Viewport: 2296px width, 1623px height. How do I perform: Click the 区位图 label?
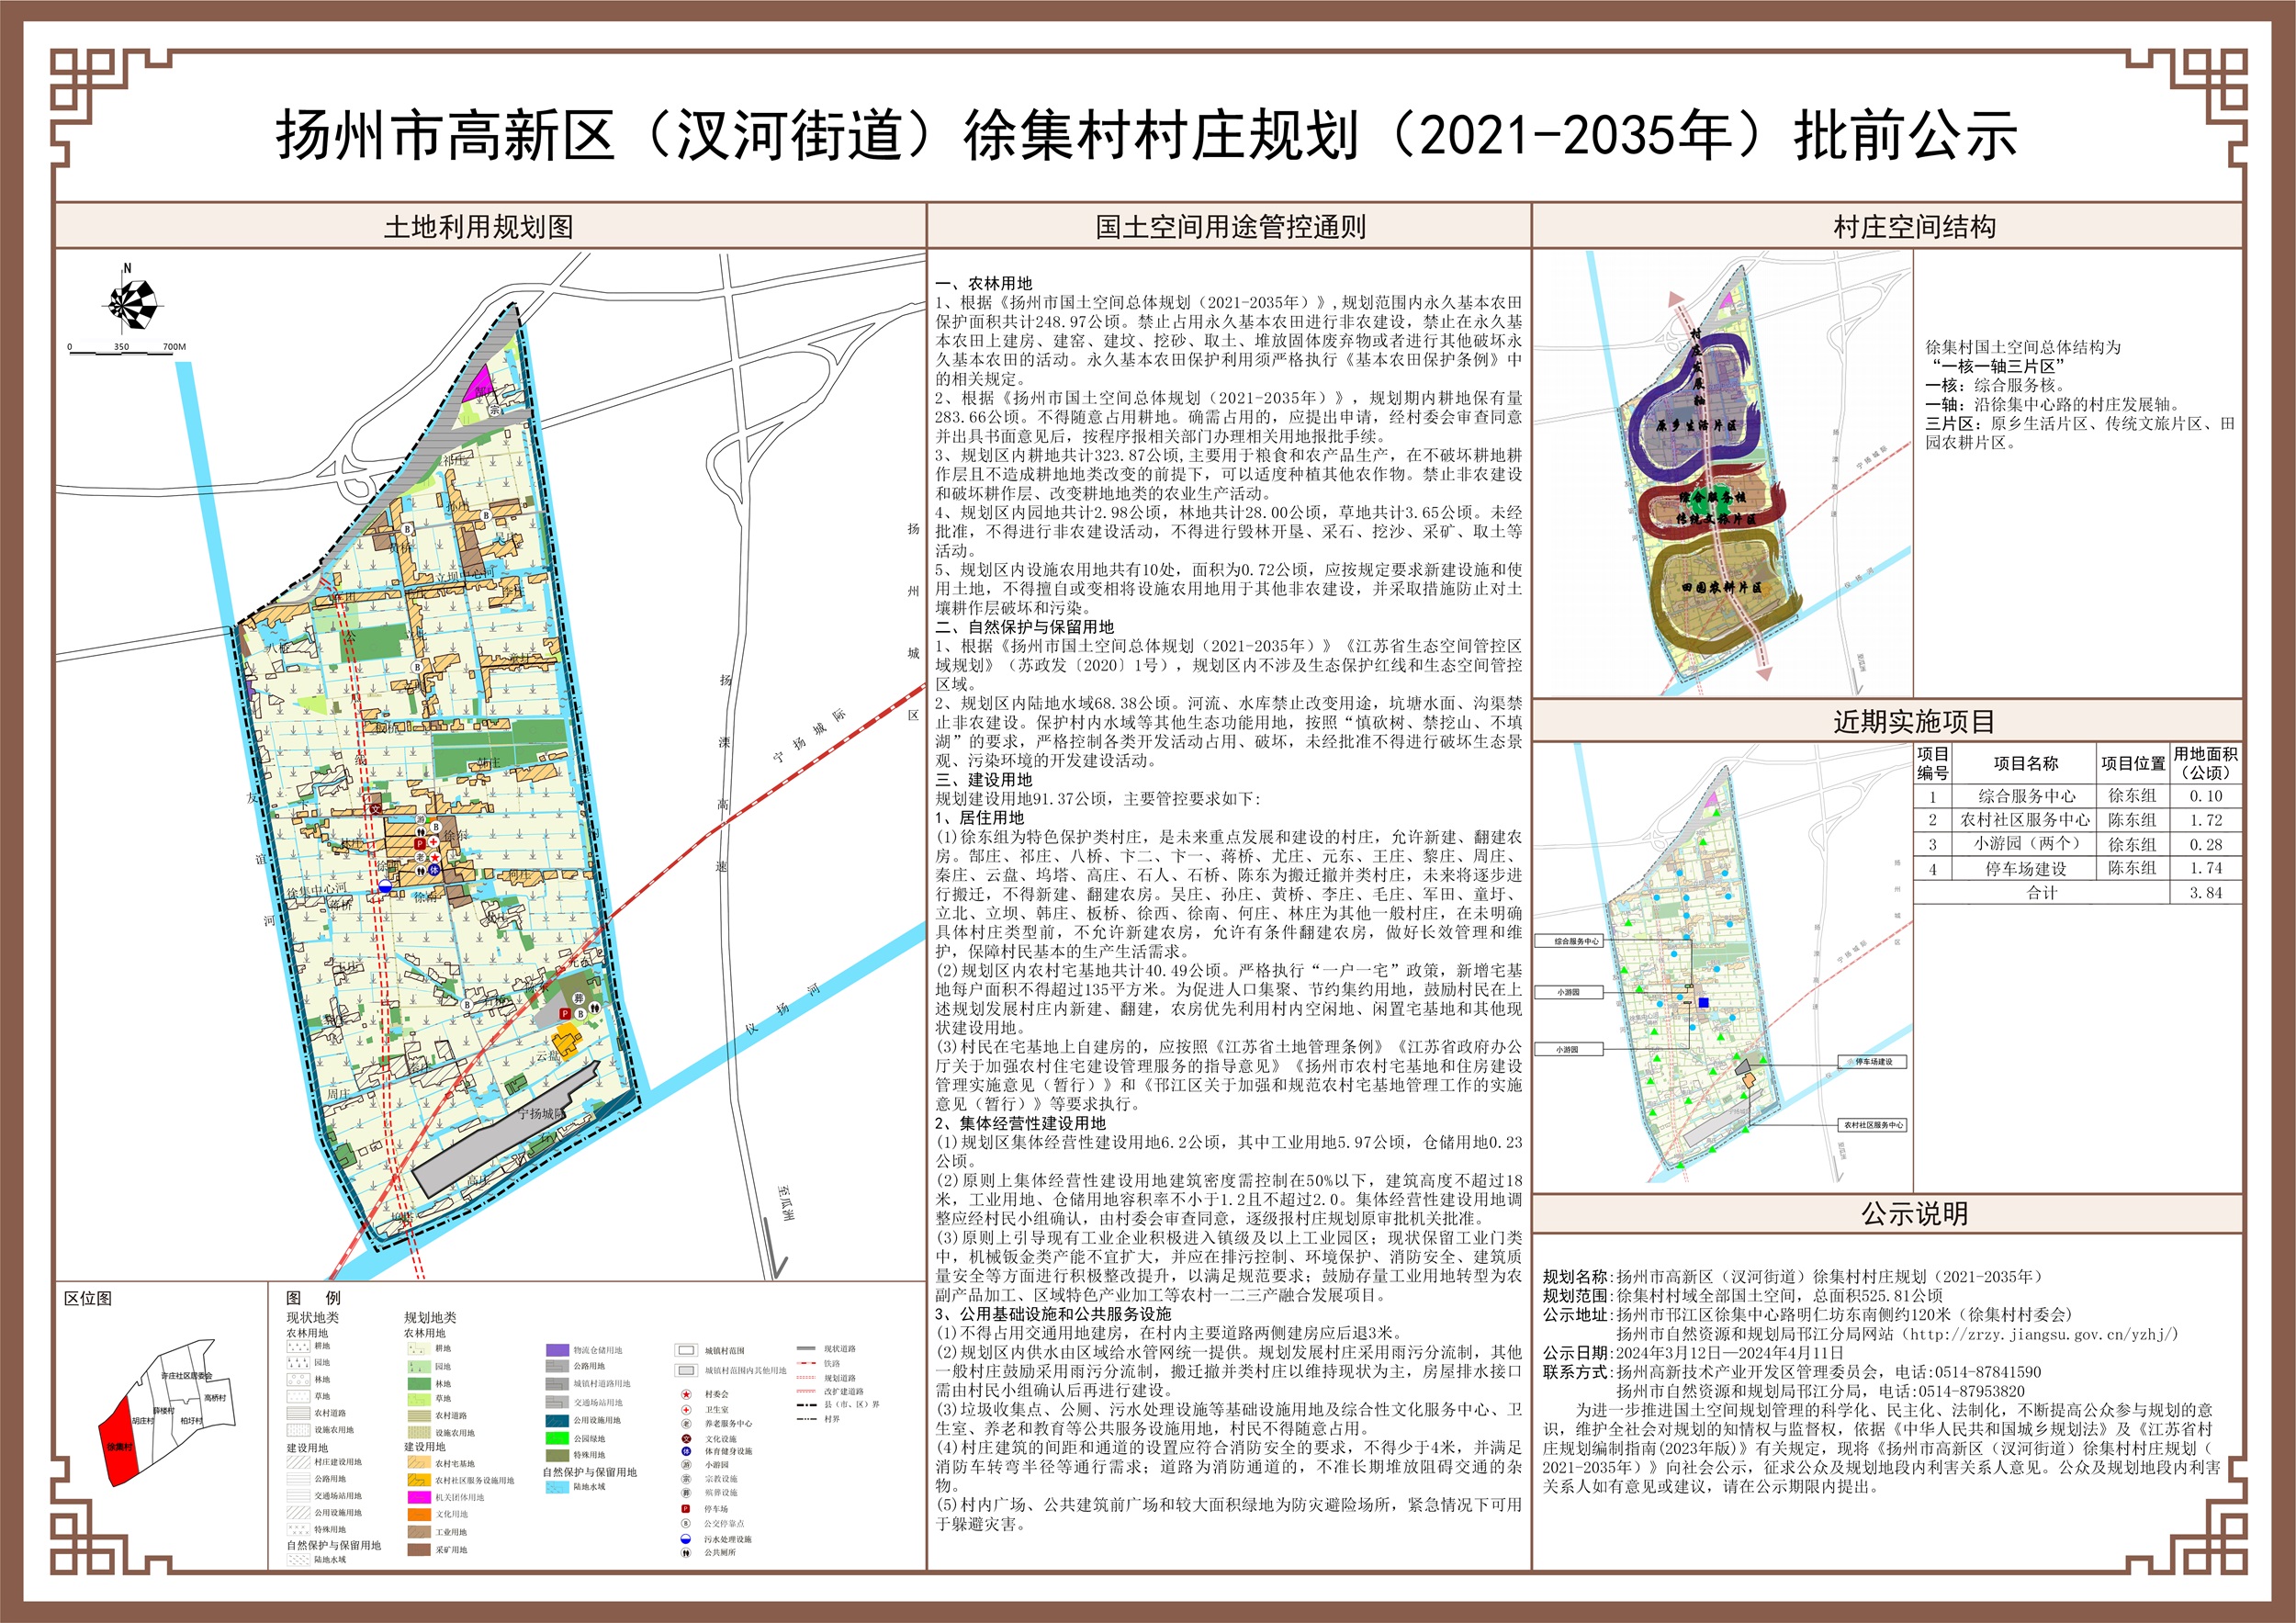click(88, 1298)
